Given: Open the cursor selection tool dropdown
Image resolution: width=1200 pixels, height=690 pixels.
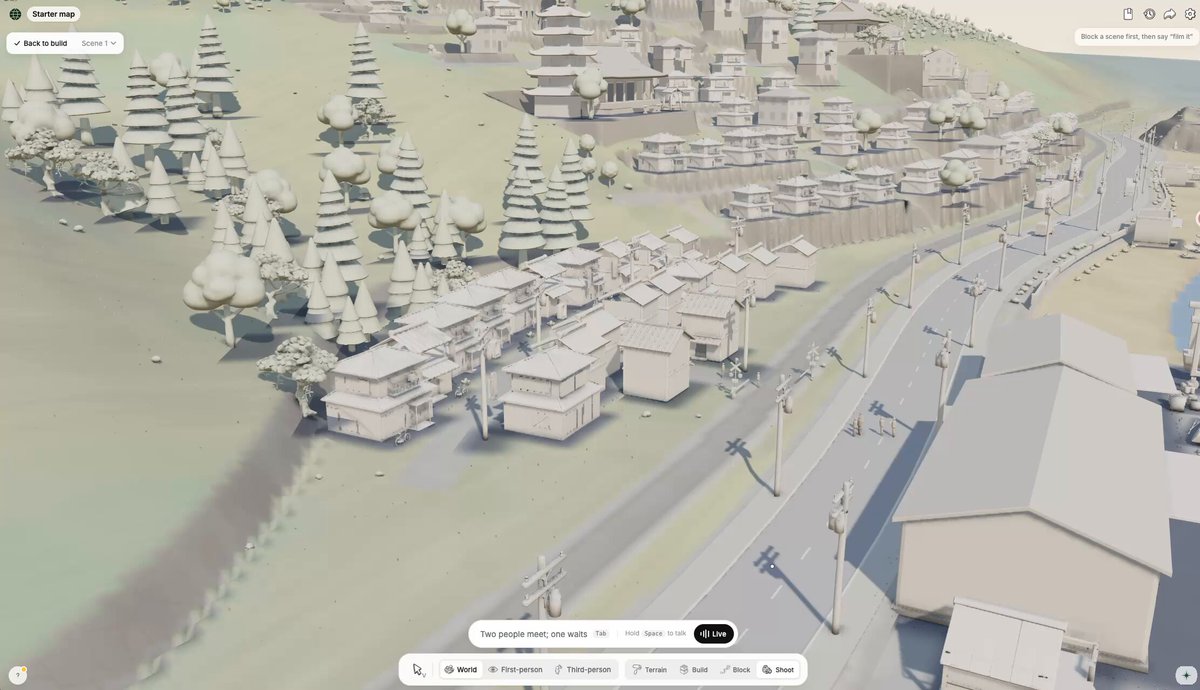Looking at the screenshot, I should pyautogui.click(x=419, y=670).
